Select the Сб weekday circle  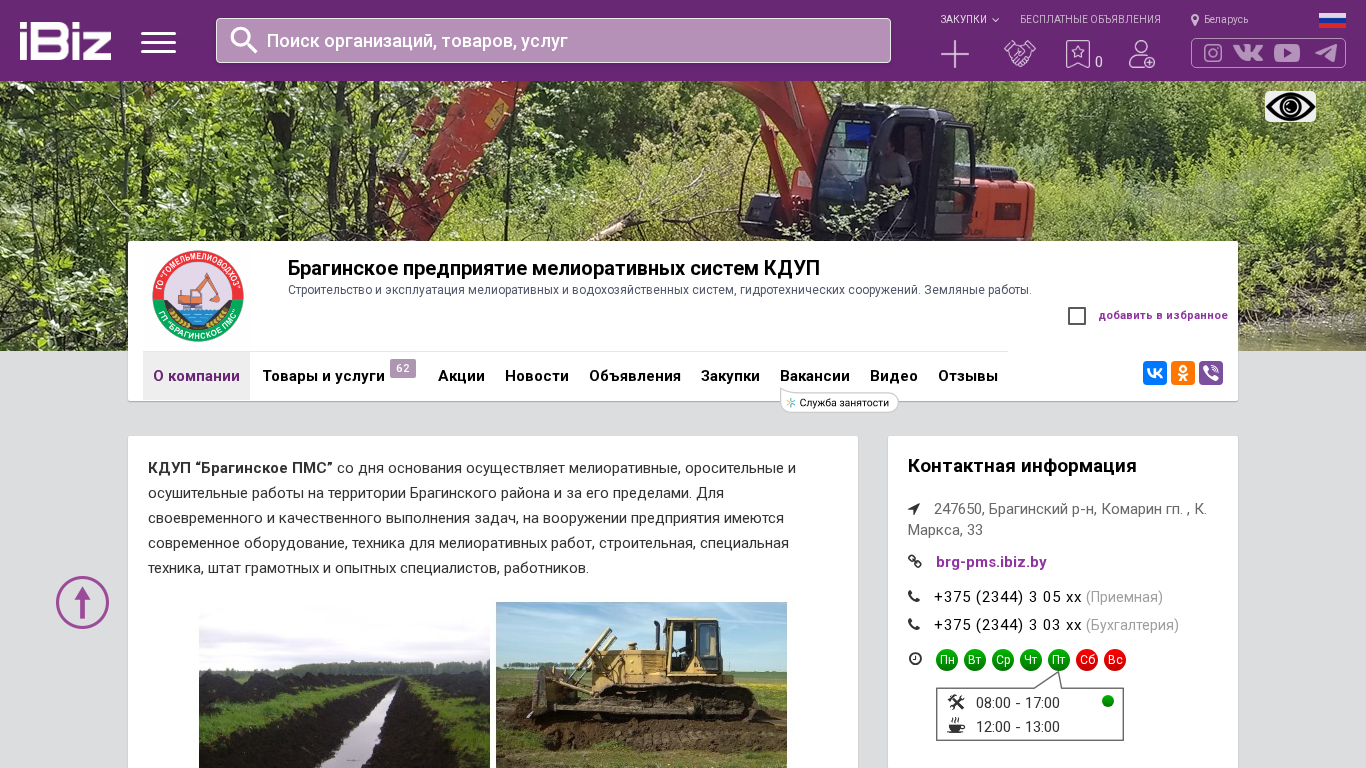pyautogui.click(x=1087, y=660)
